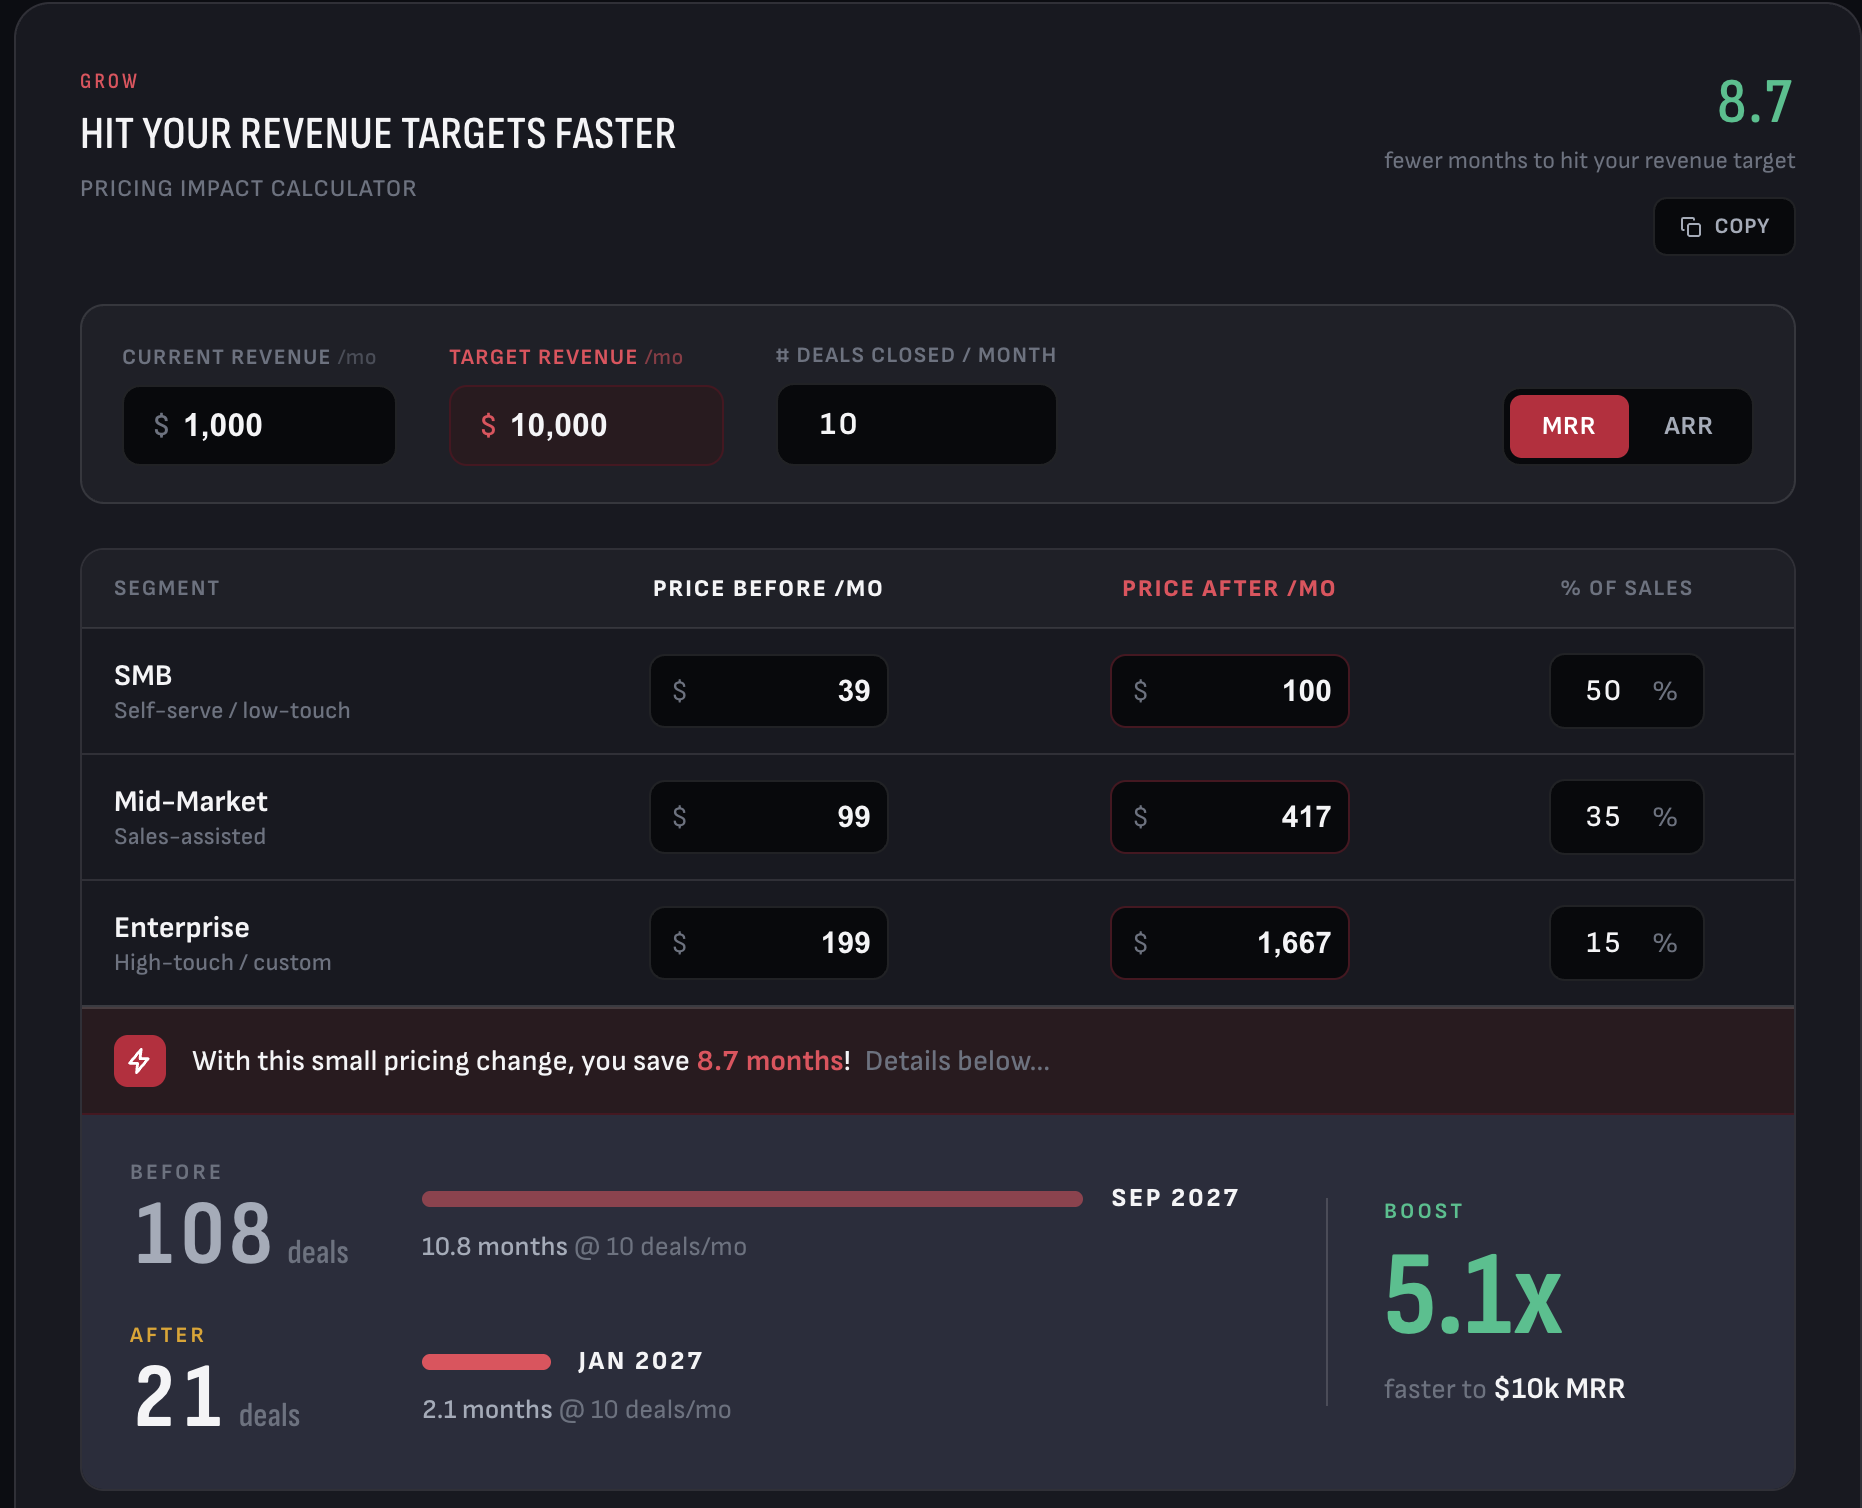Change Mid-Market price before value 99

[769, 817]
